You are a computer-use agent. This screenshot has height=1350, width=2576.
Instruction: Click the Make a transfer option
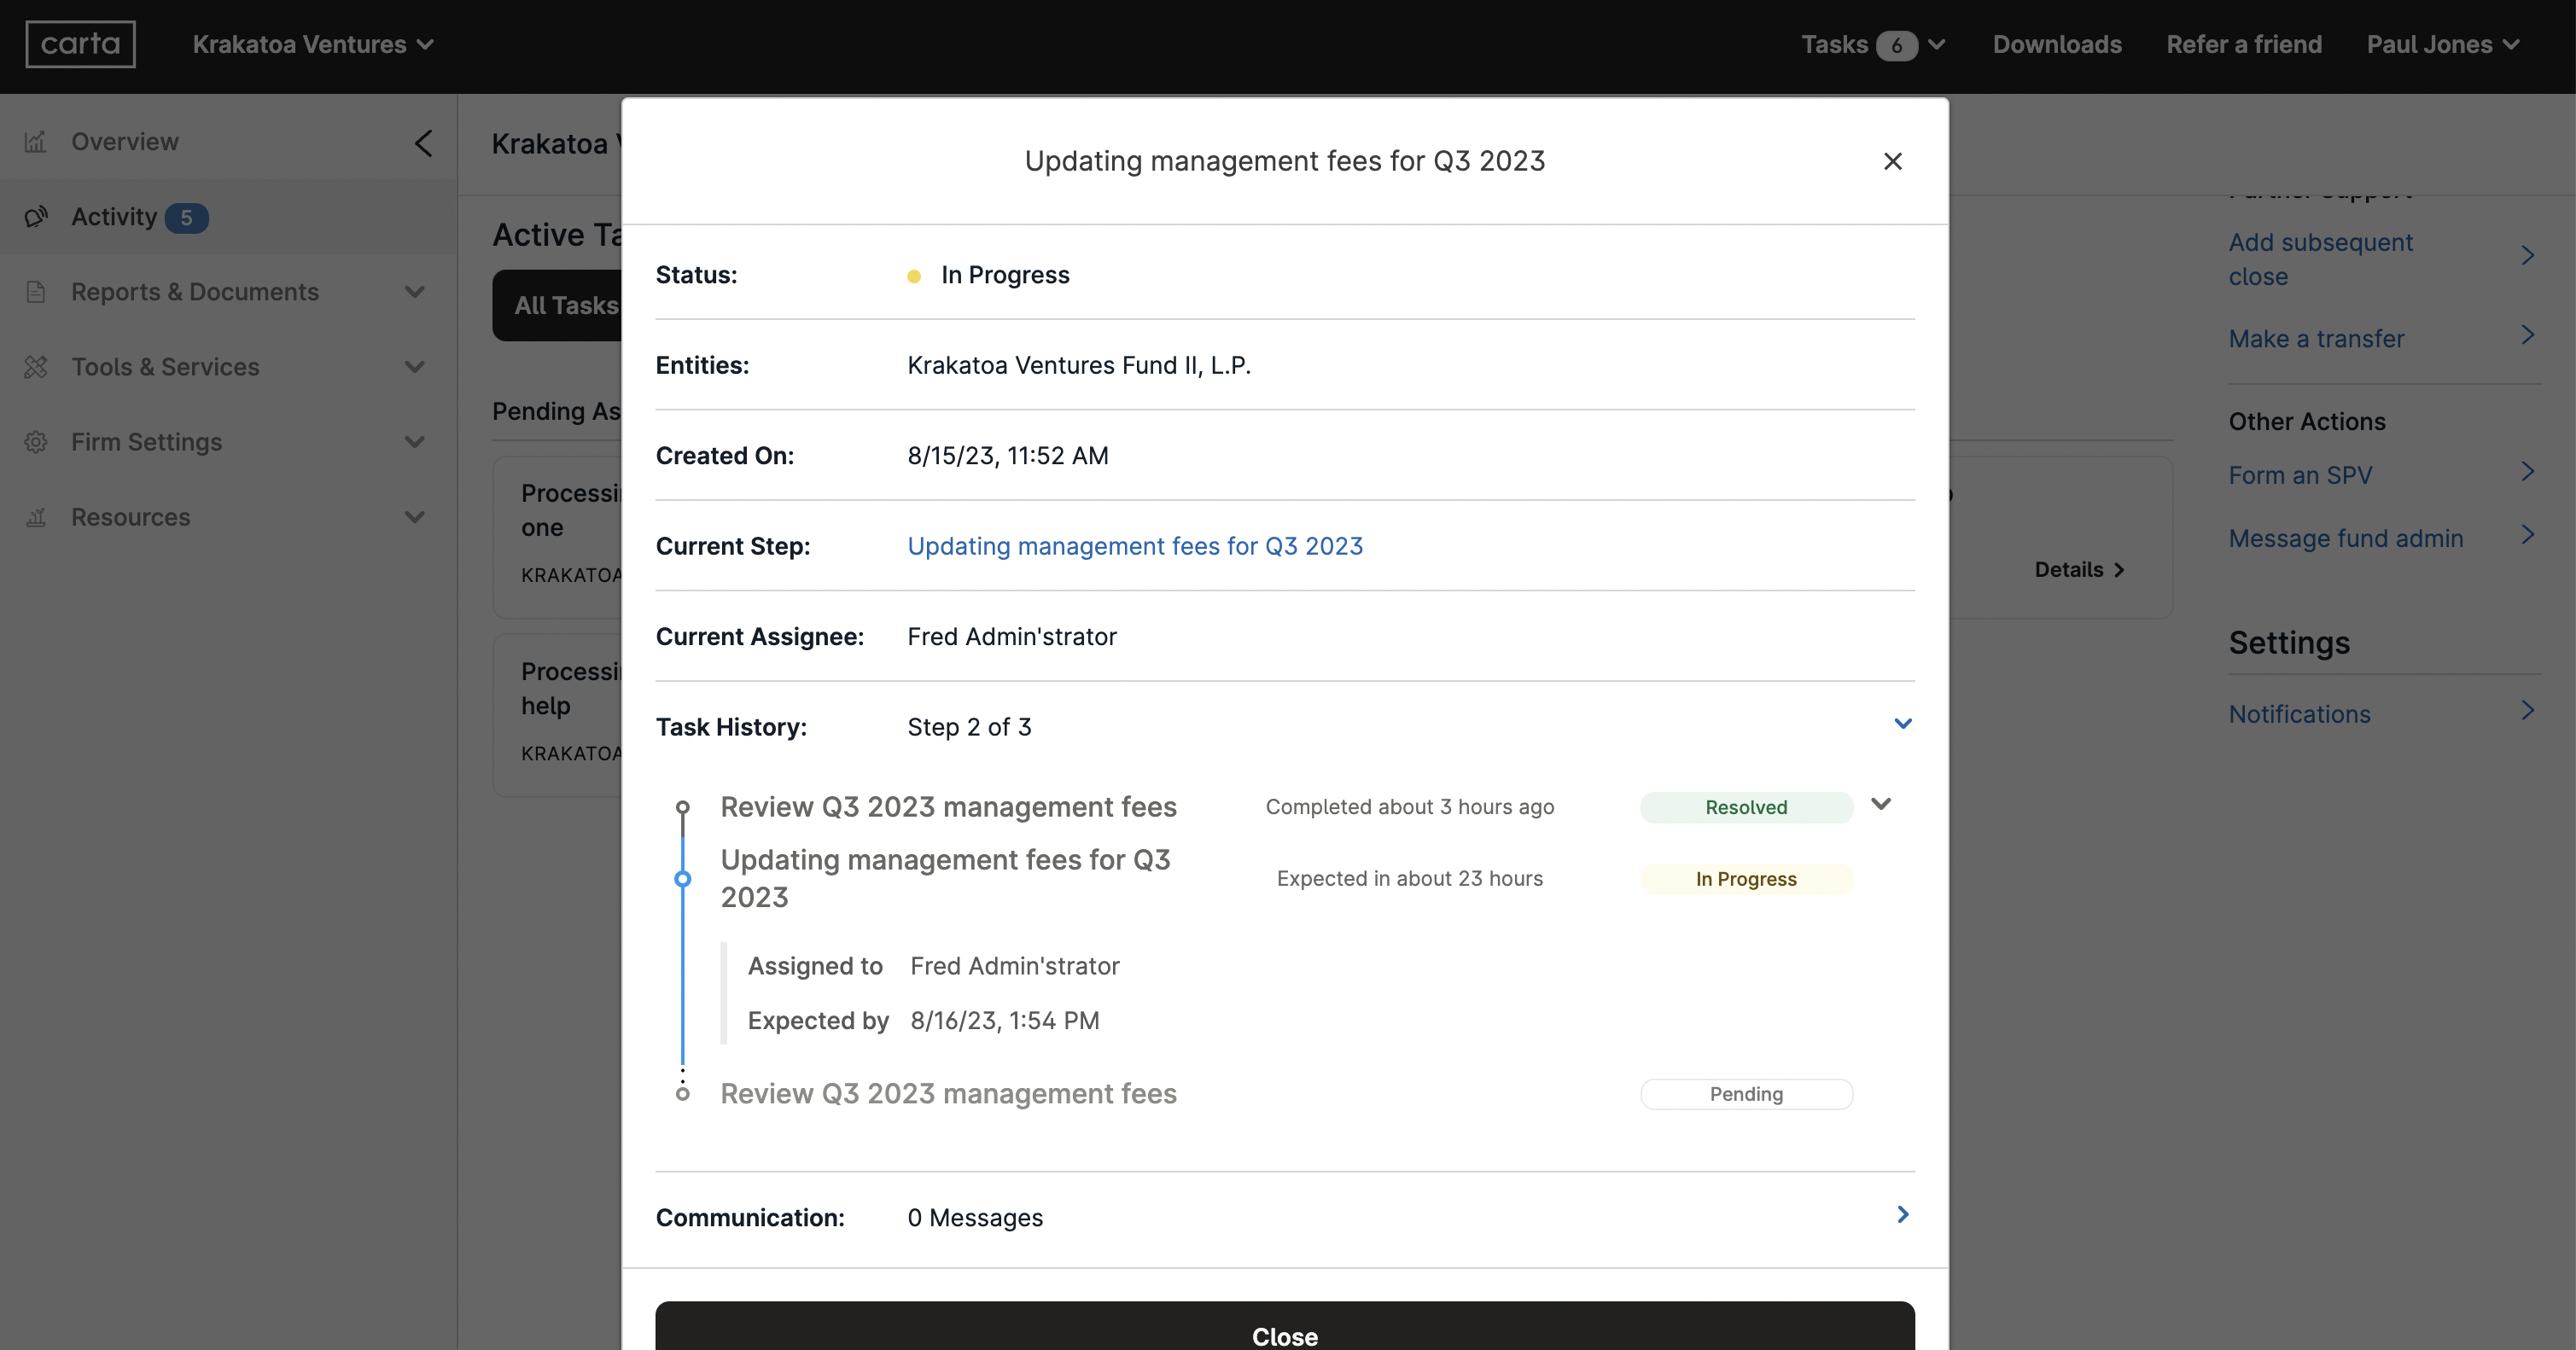click(2317, 339)
